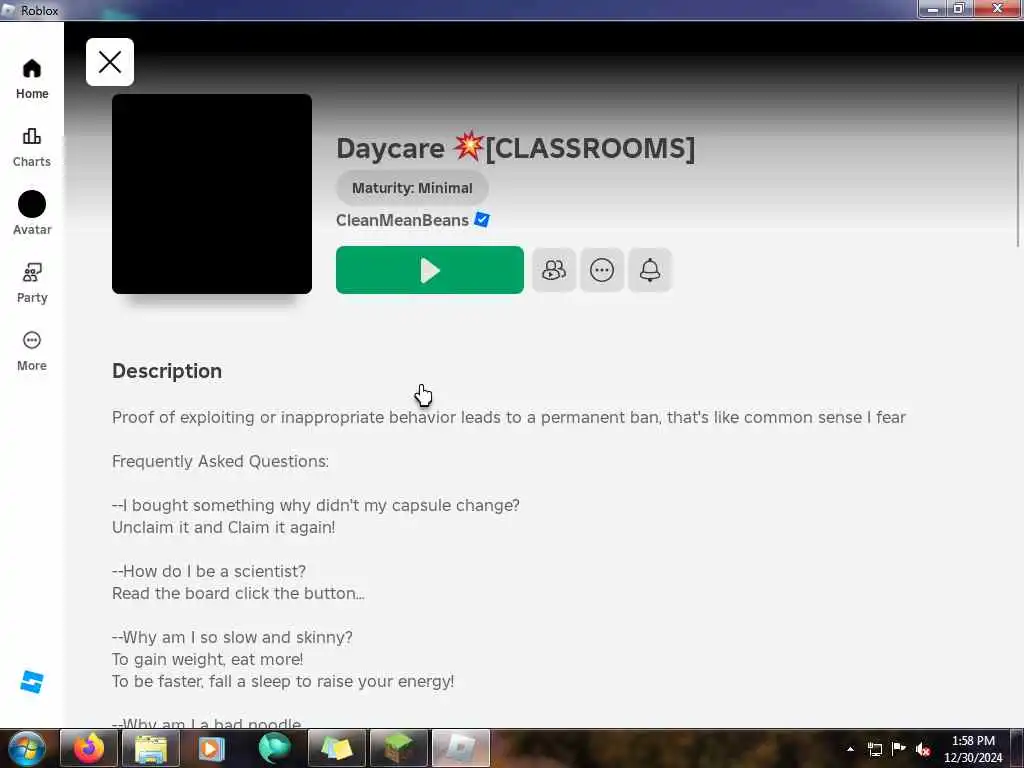Go to Home in Roblox sidebar

tap(31, 79)
